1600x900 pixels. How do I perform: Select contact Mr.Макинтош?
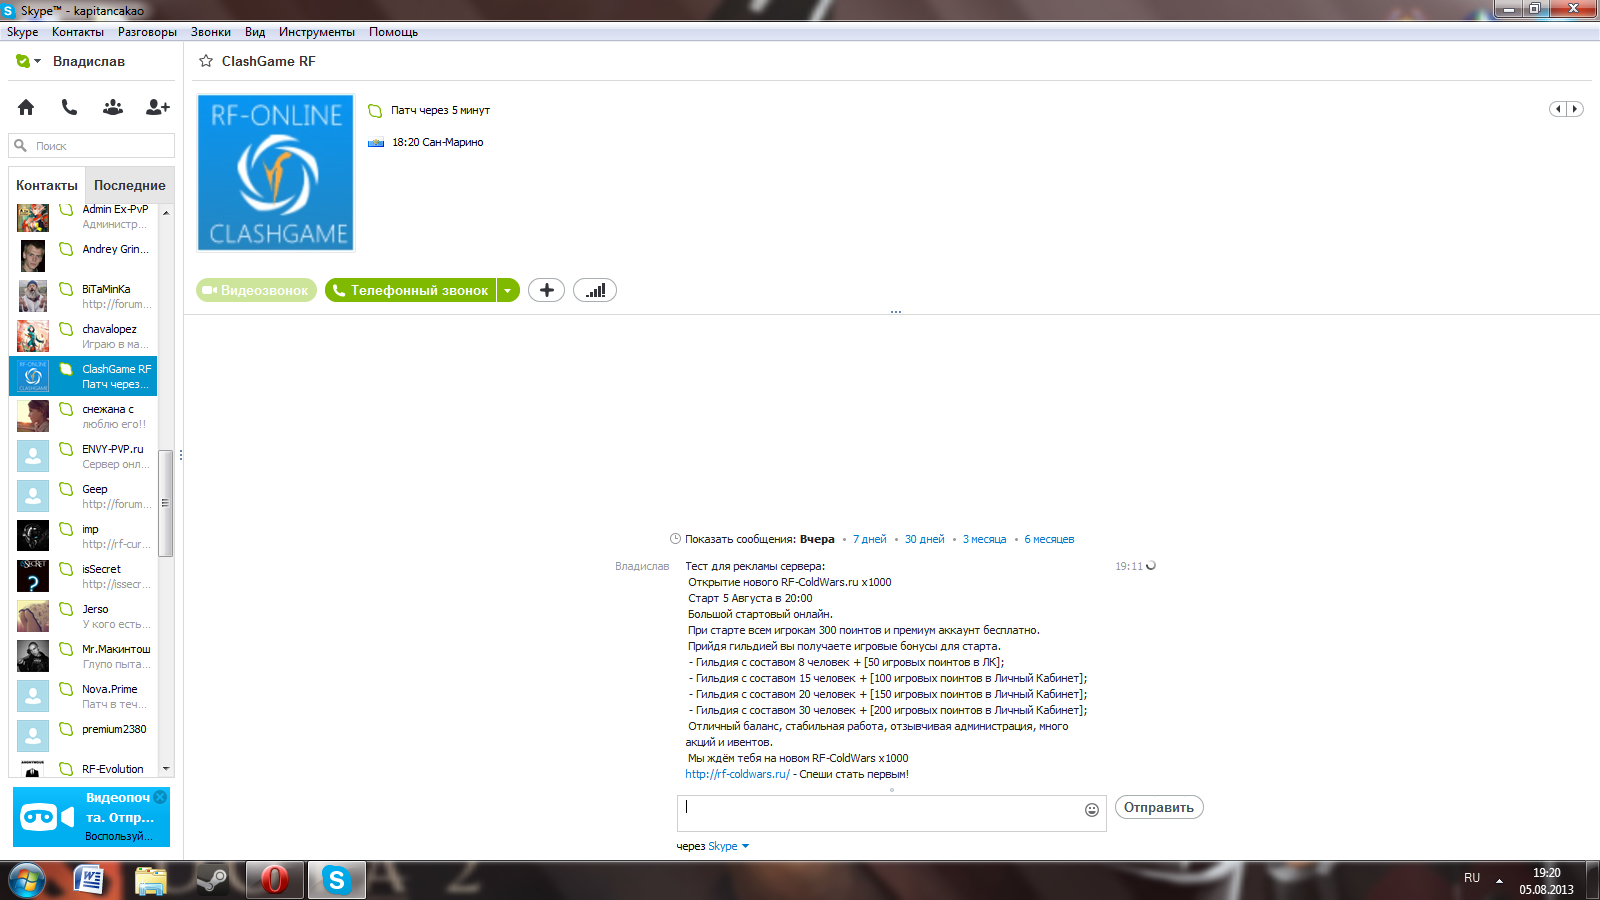point(84,656)
